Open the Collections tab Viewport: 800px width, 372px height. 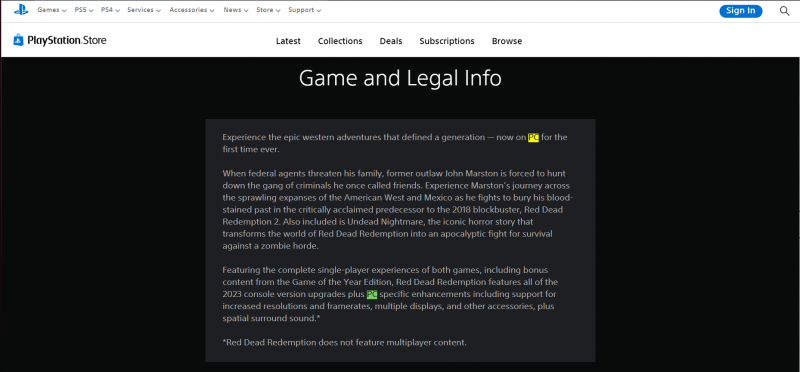tap(340, 41)
